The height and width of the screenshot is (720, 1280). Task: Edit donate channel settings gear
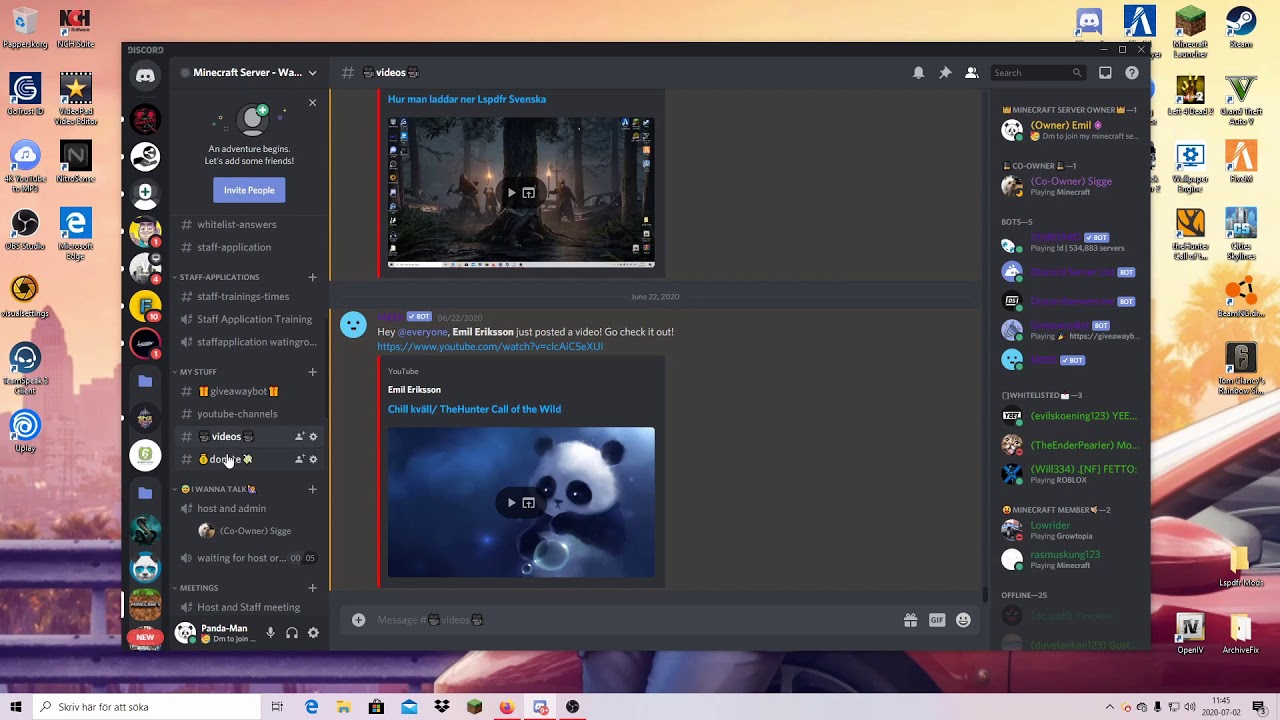point(313,459)
